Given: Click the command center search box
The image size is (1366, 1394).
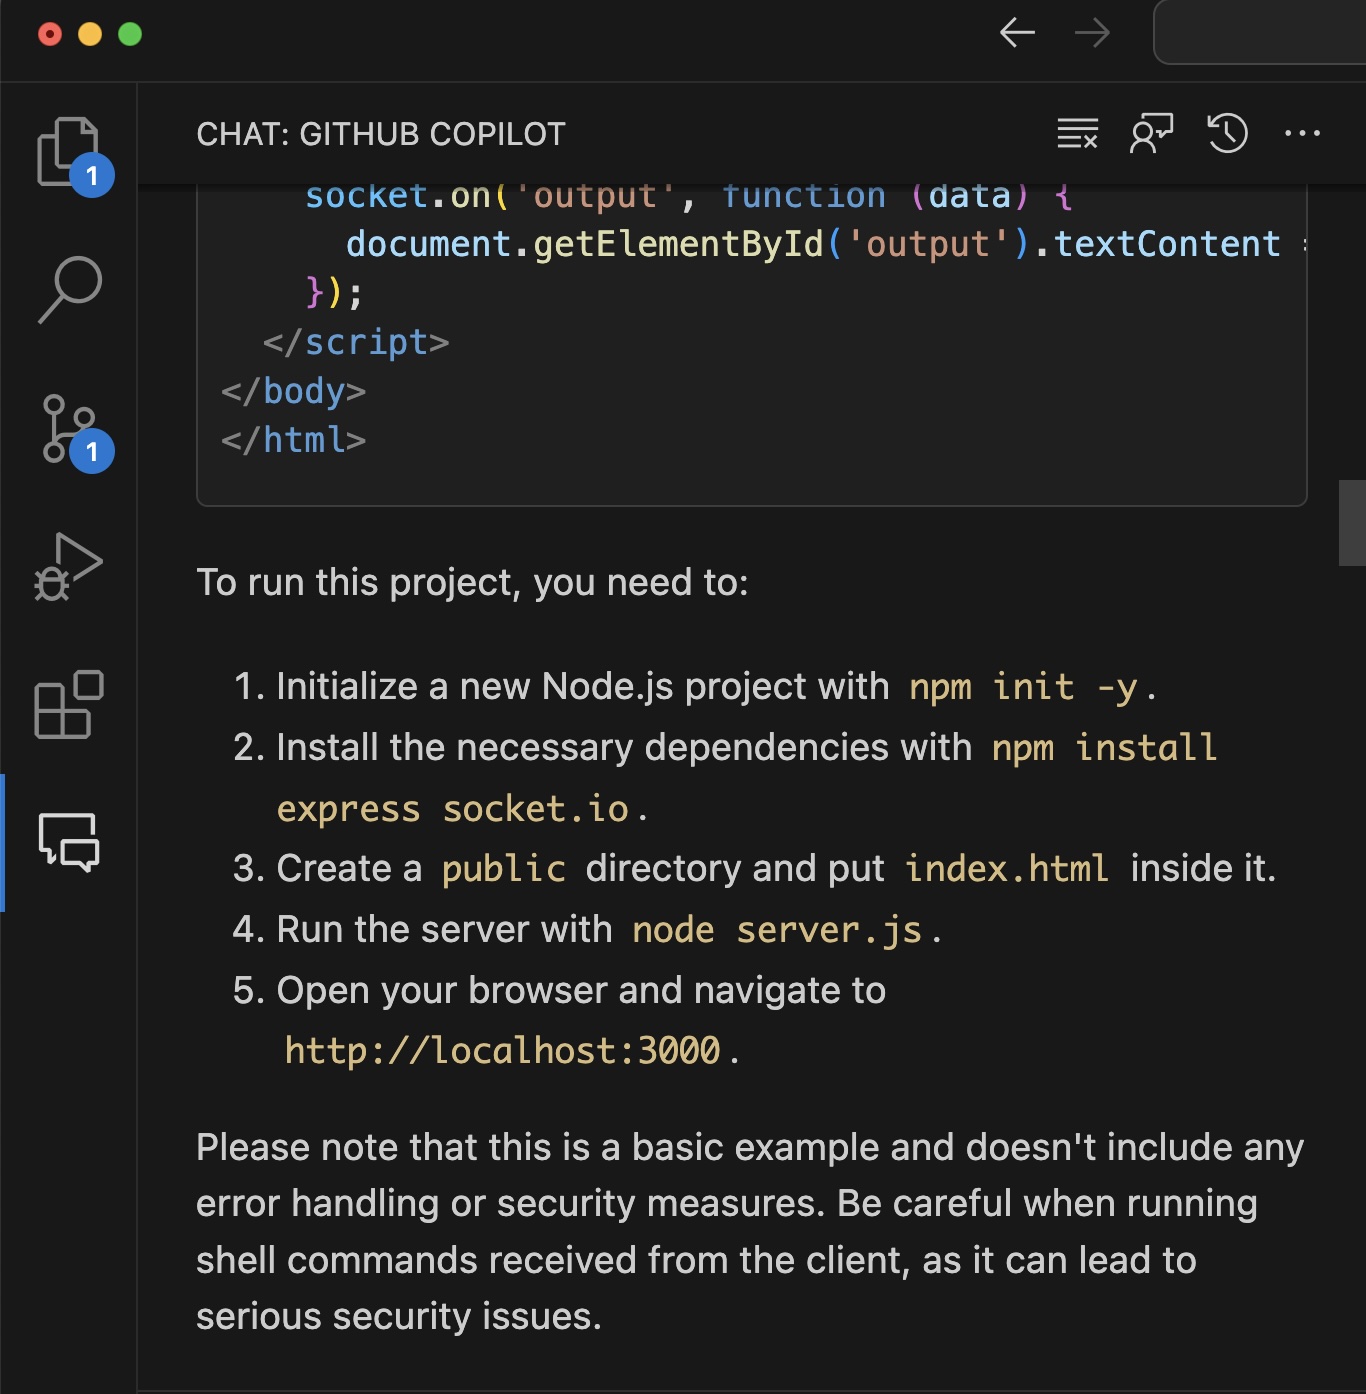Looking at the screenshot, I should [1260, 32].
